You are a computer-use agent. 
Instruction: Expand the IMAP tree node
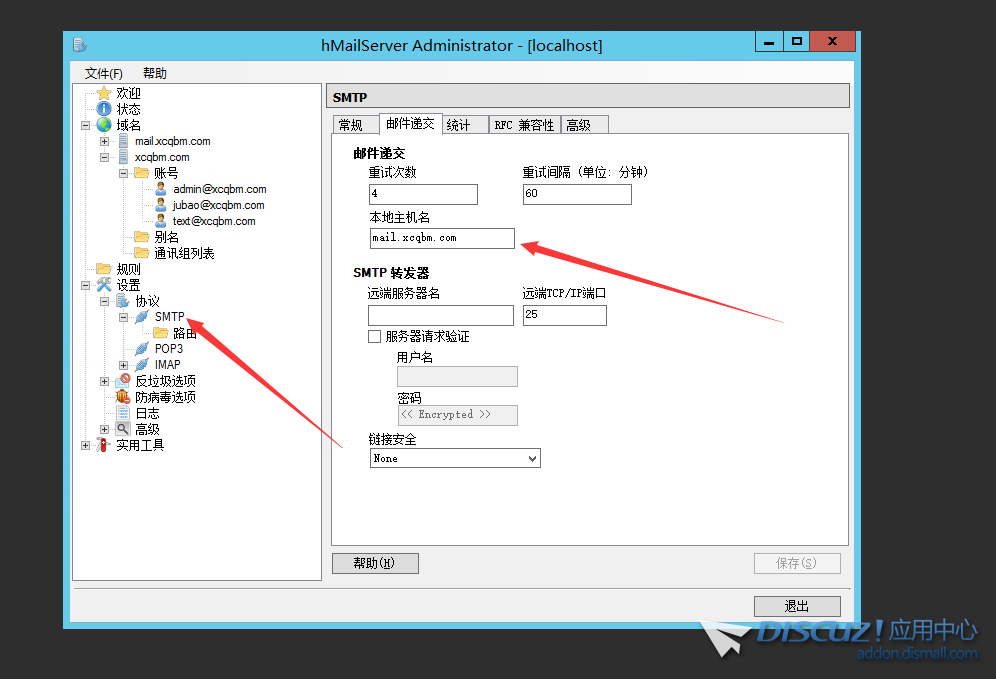point(123,365)
